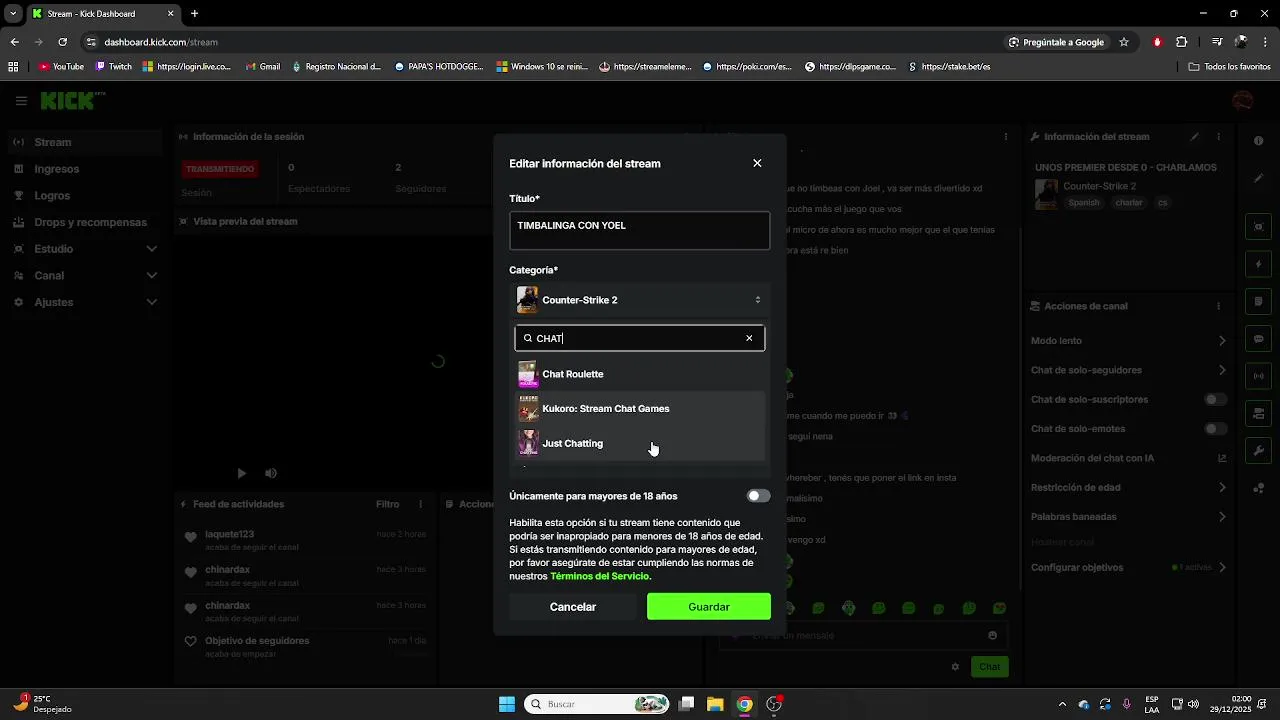The image size is (1280, 720).
Task: Select Chat Roulette from category results
Action: [640, 374]
